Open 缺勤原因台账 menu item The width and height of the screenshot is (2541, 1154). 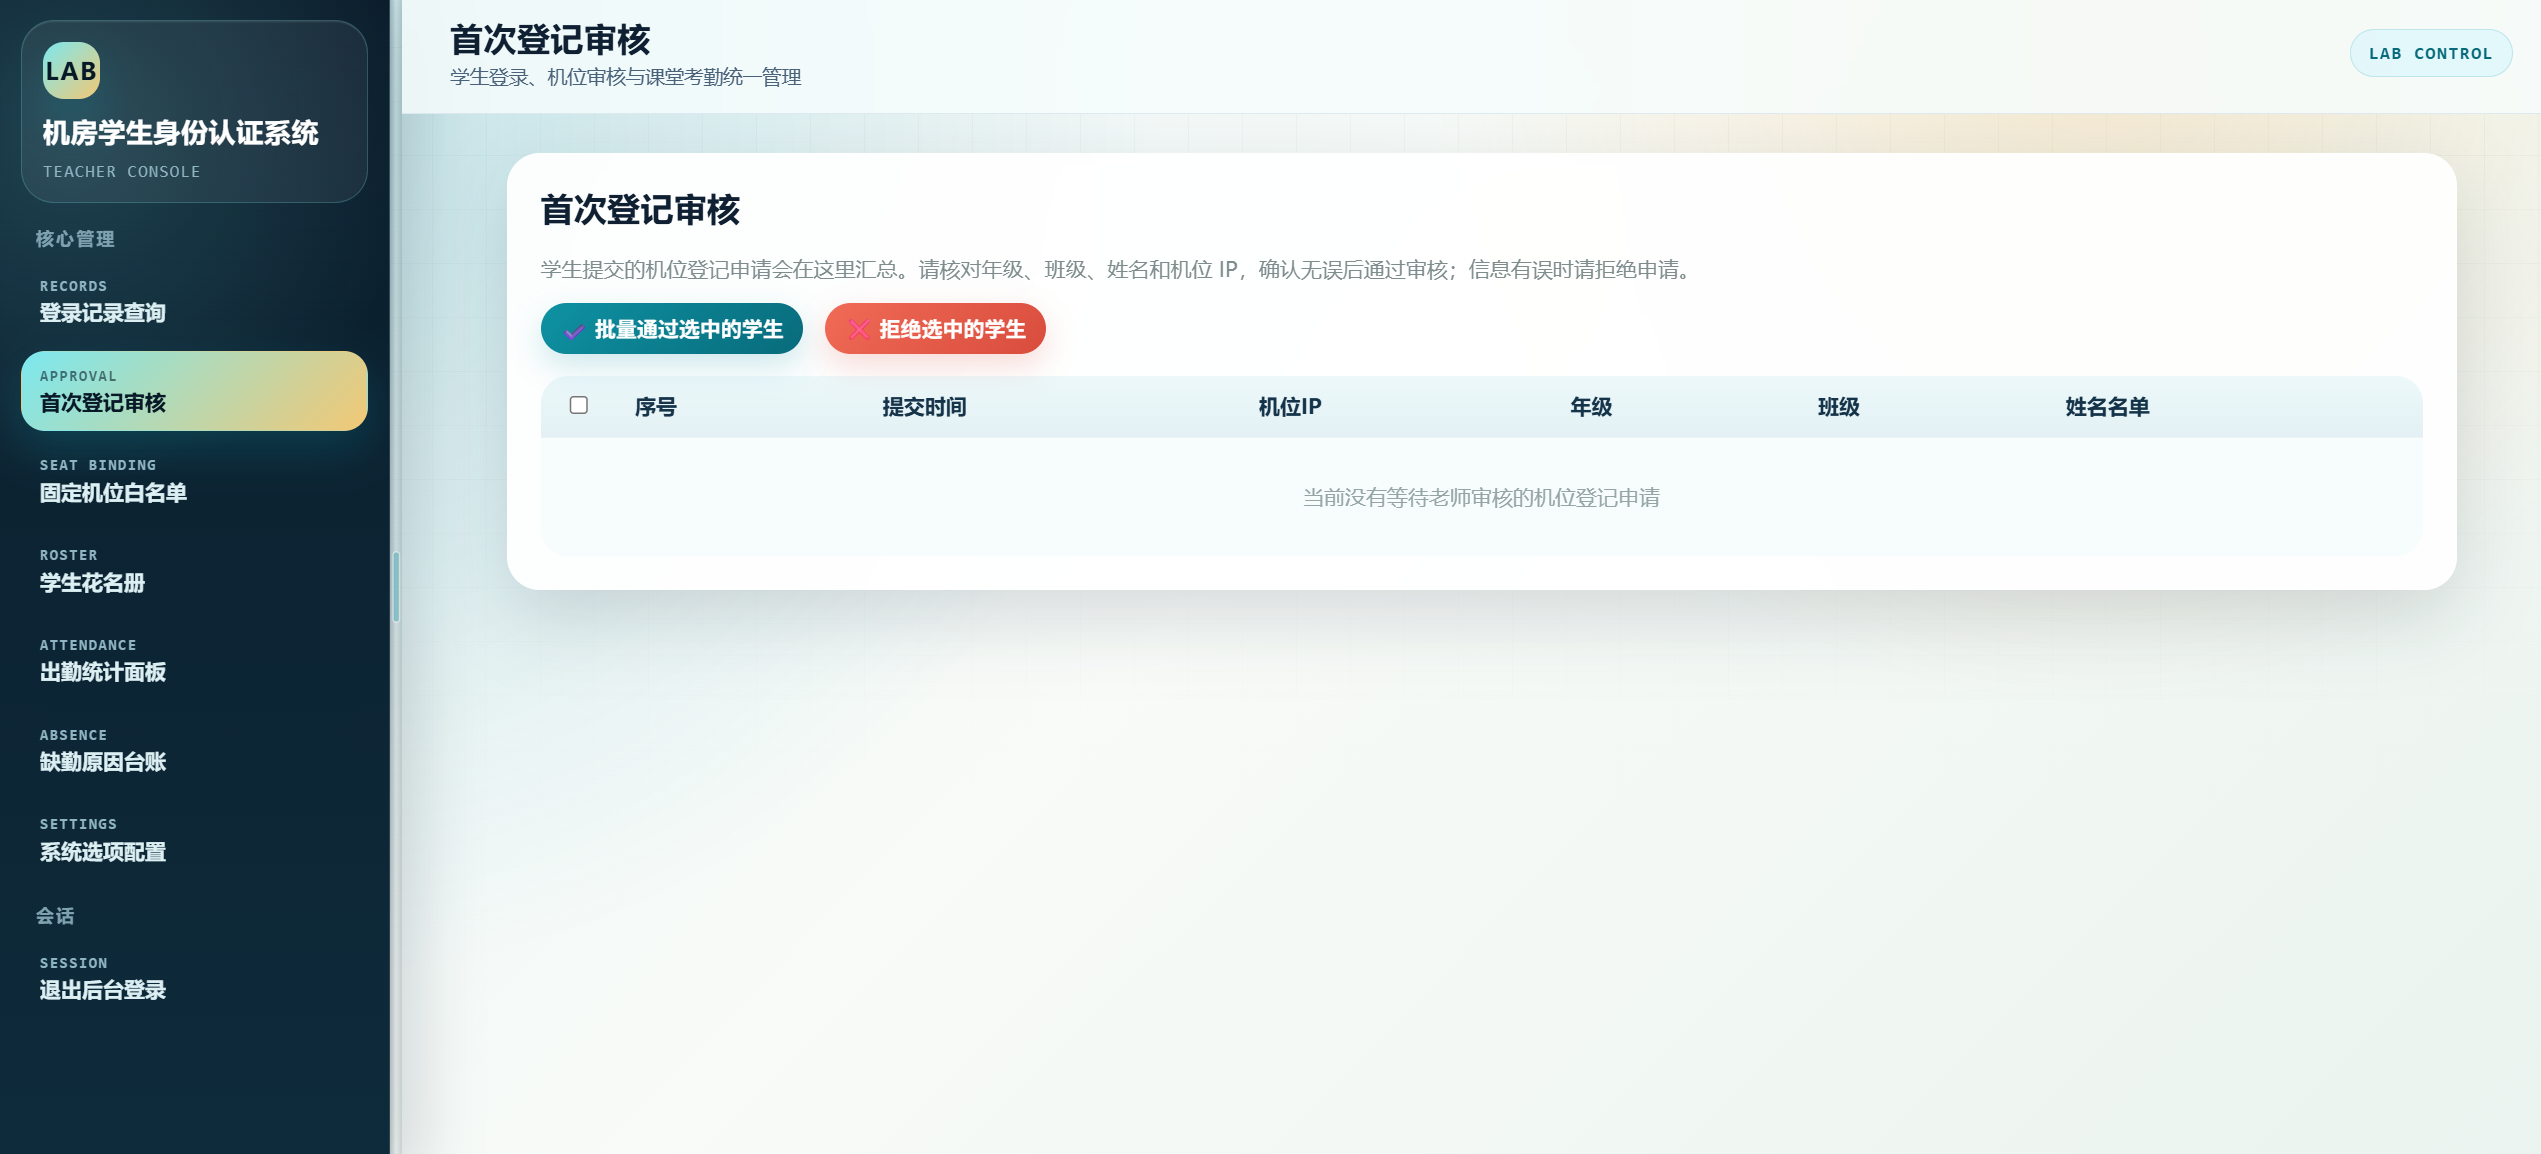tap(194, 750)
